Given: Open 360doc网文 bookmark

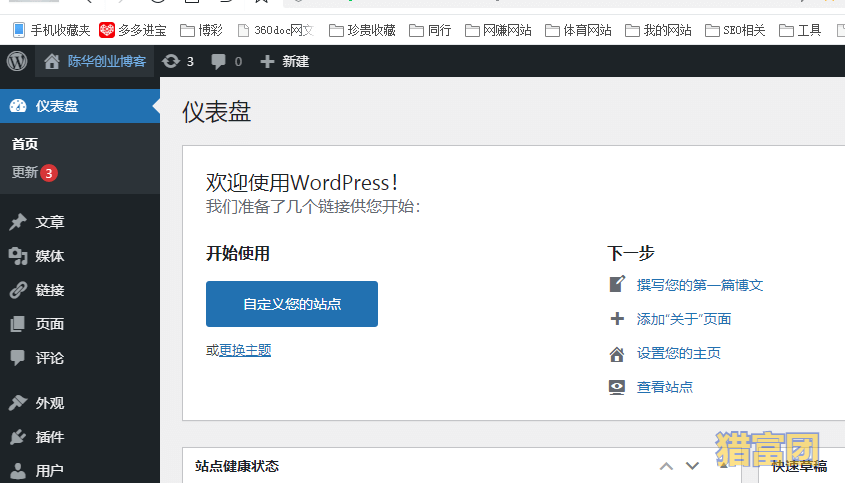Looking at the screenshot, I should tap(276, 30).
